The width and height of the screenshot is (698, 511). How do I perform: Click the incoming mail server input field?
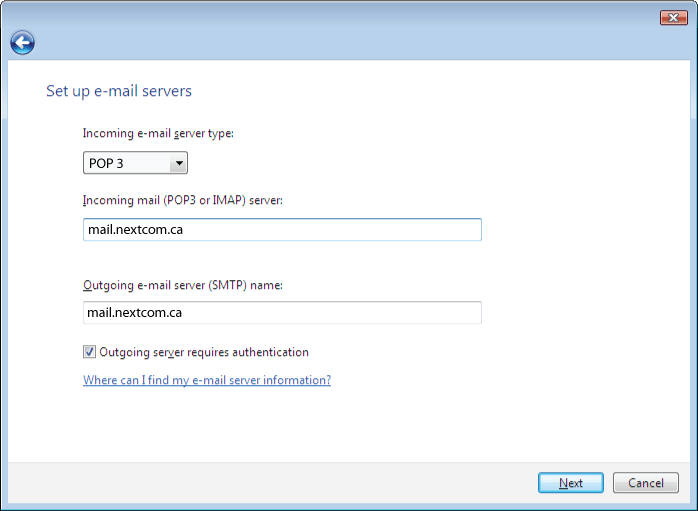[282, 230]
